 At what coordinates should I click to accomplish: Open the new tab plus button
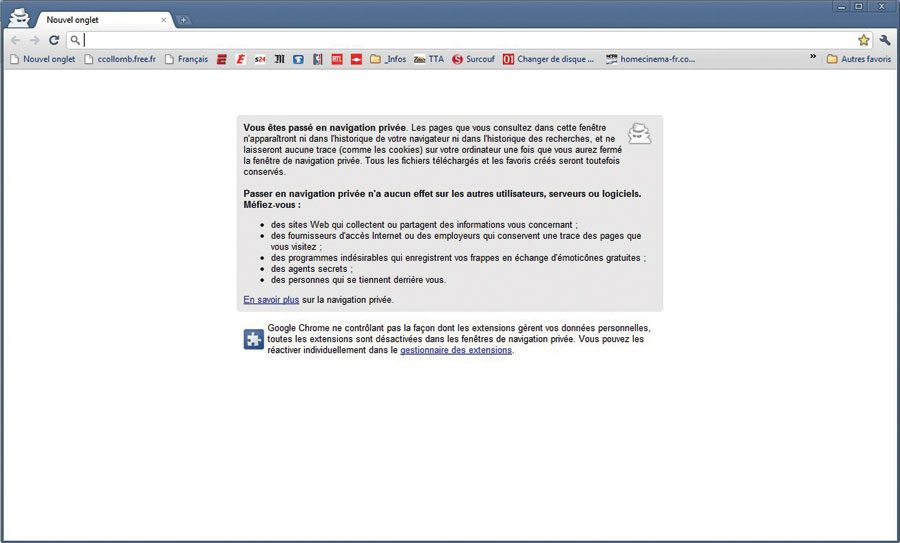tap(183, 20)
